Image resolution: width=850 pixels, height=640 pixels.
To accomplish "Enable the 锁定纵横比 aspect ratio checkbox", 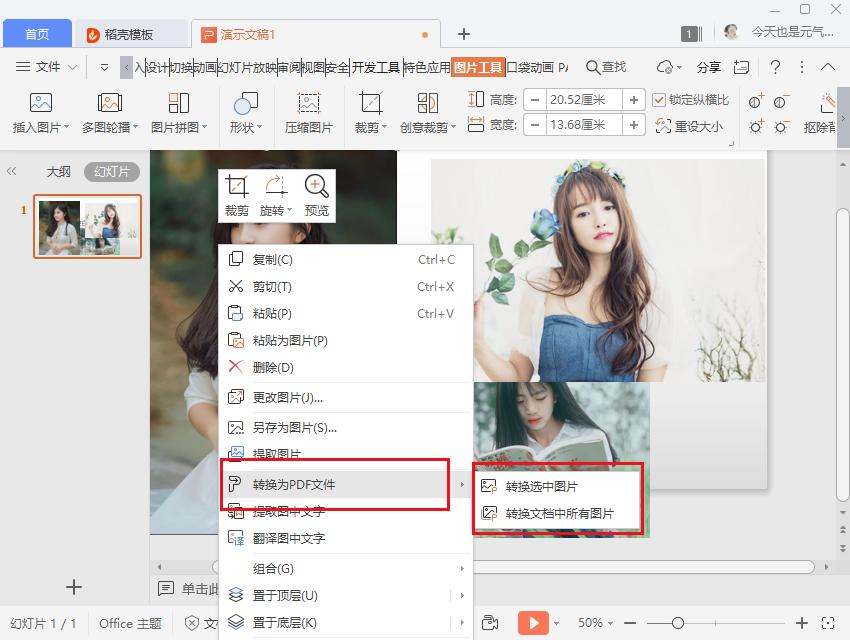I will coord(658,99).
